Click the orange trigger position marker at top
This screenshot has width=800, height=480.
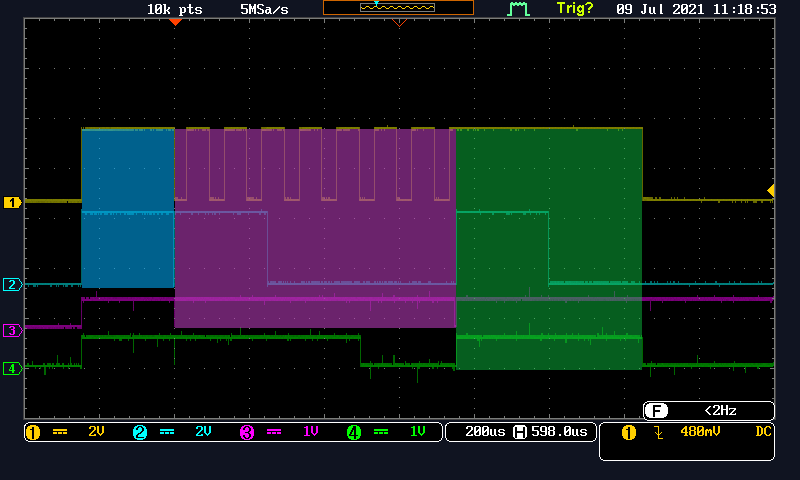coord(175,22)
